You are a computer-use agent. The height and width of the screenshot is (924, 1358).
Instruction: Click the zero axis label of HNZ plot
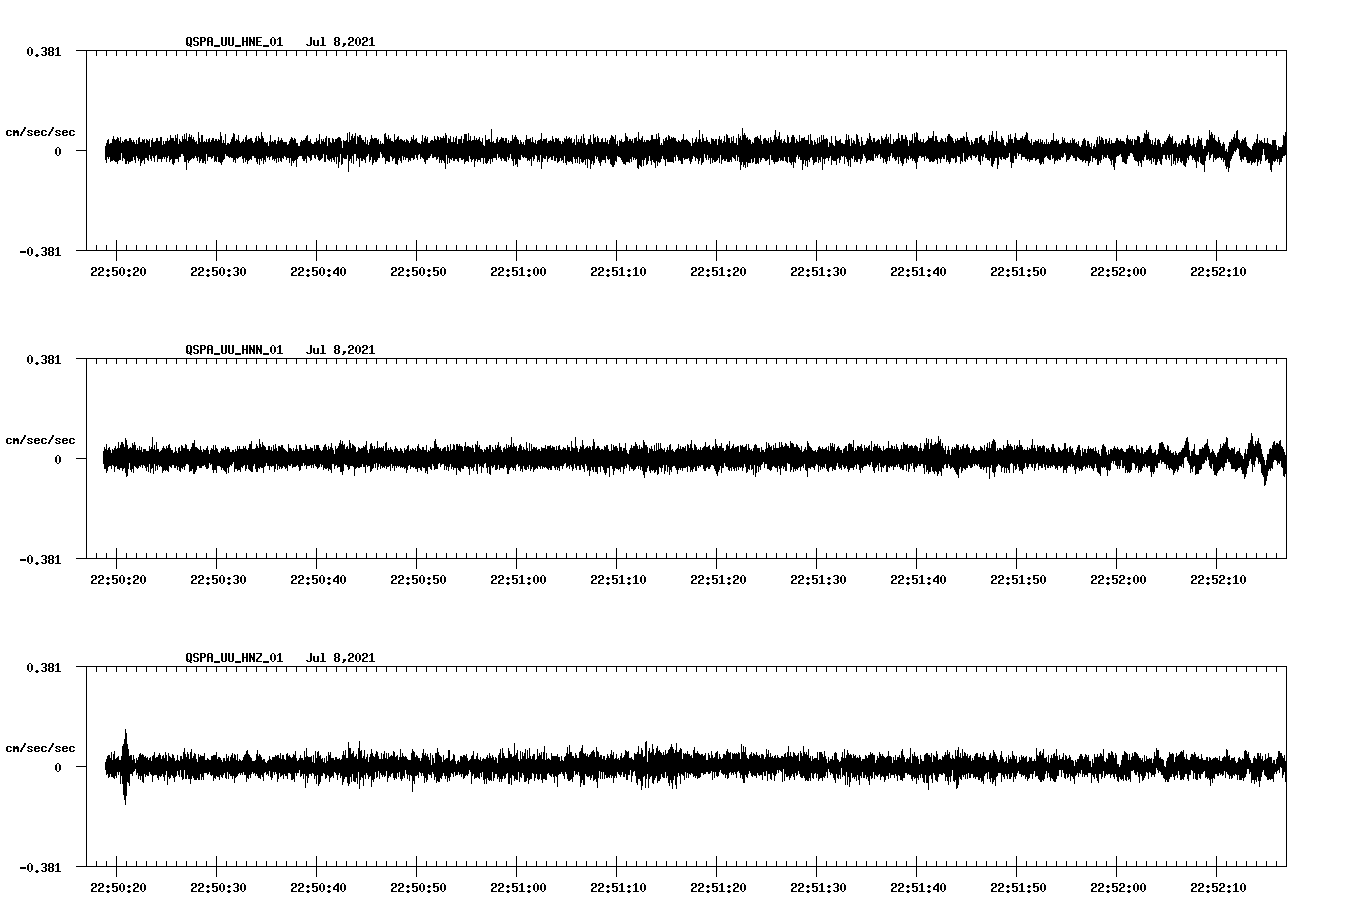57,768
